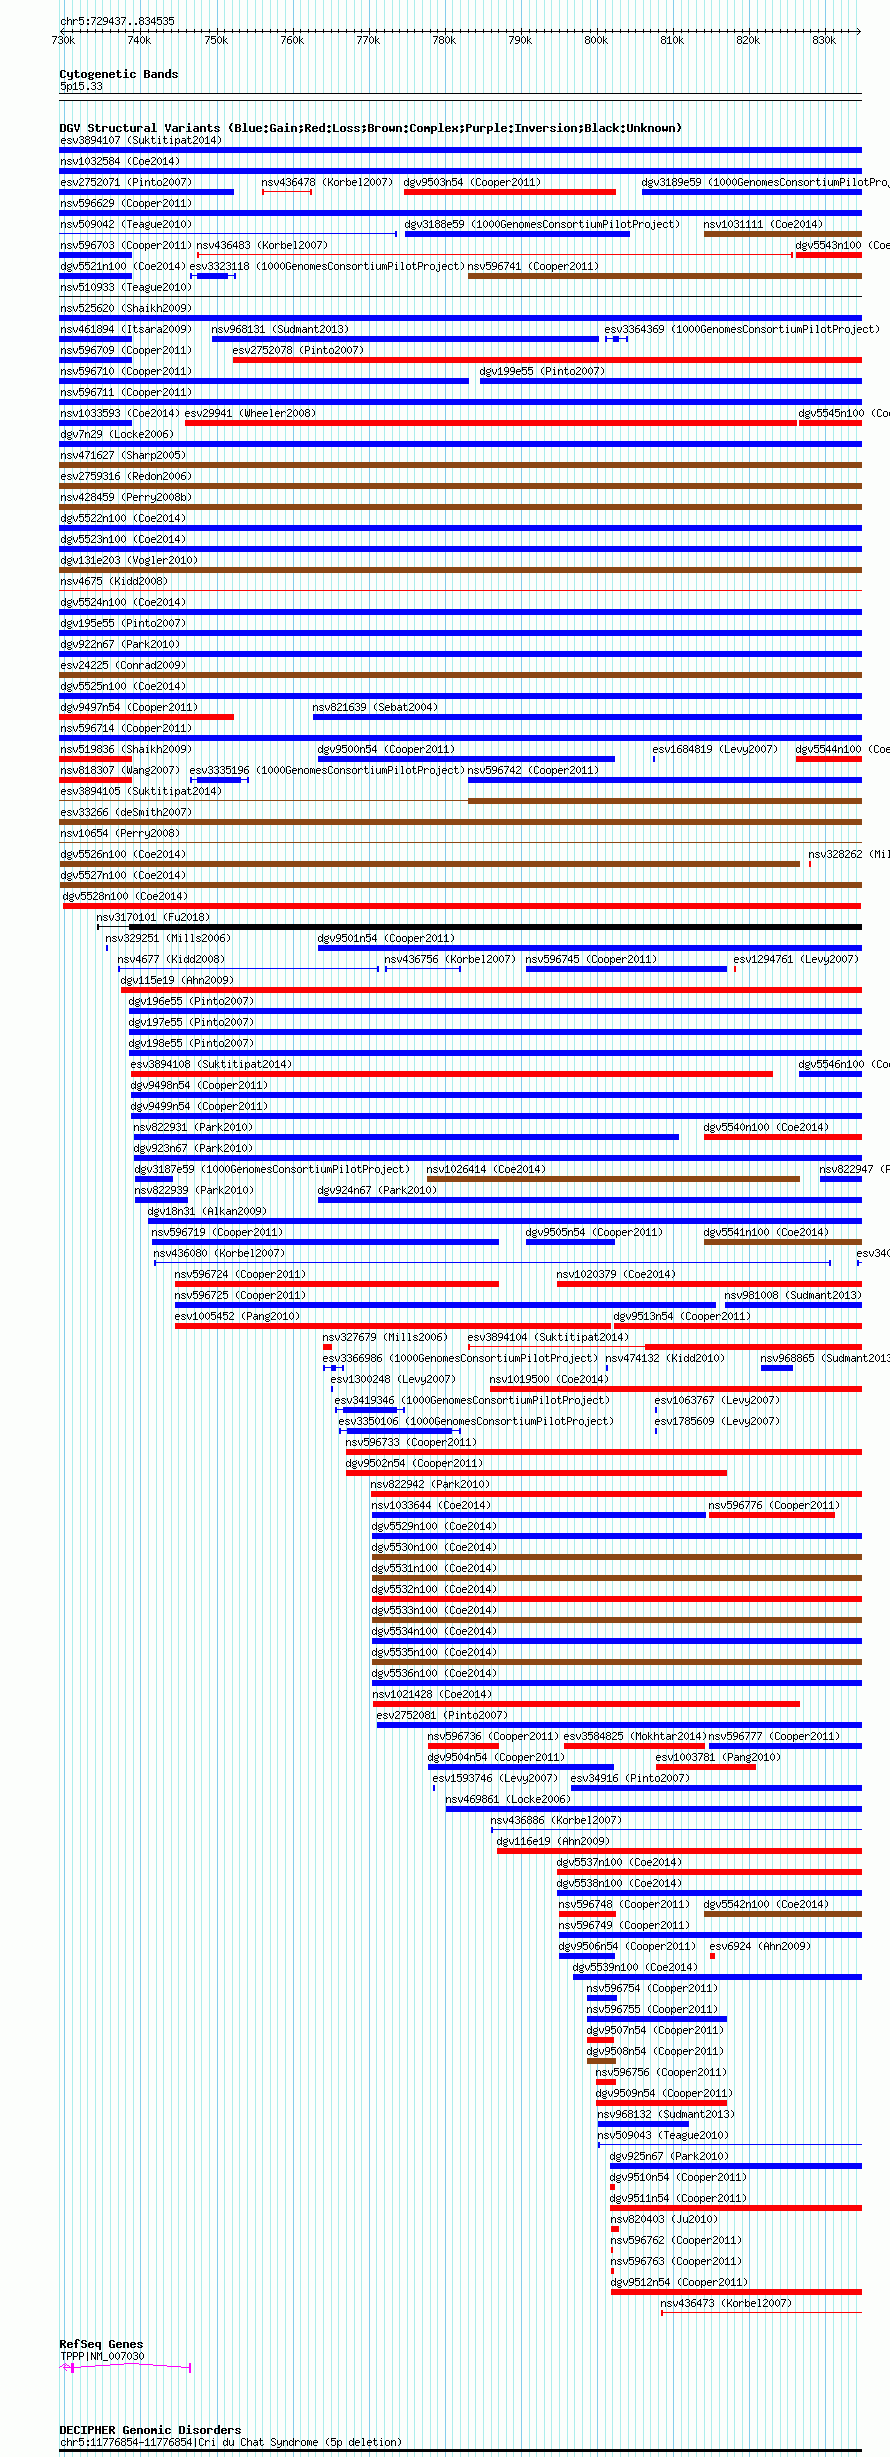The image size is (890, 2457).
Task: Open esv2759316 (Redon2006) variant
Action: coord(126,476)
